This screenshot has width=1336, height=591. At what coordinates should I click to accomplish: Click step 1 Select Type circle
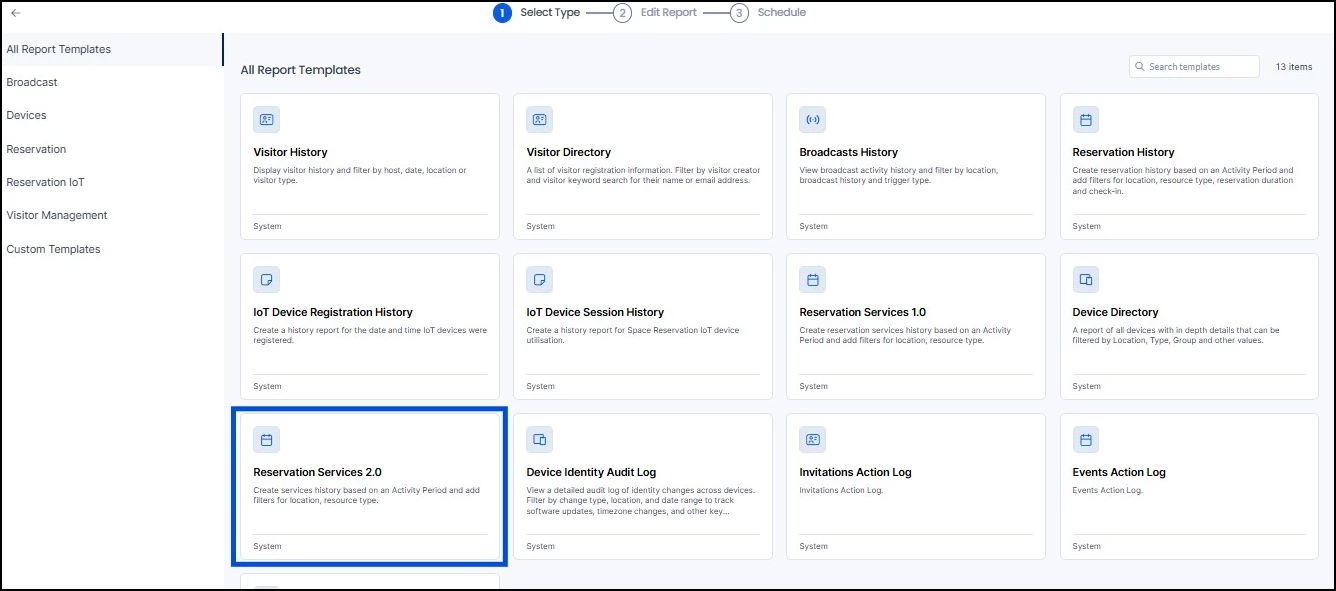[x=502, y=13]
